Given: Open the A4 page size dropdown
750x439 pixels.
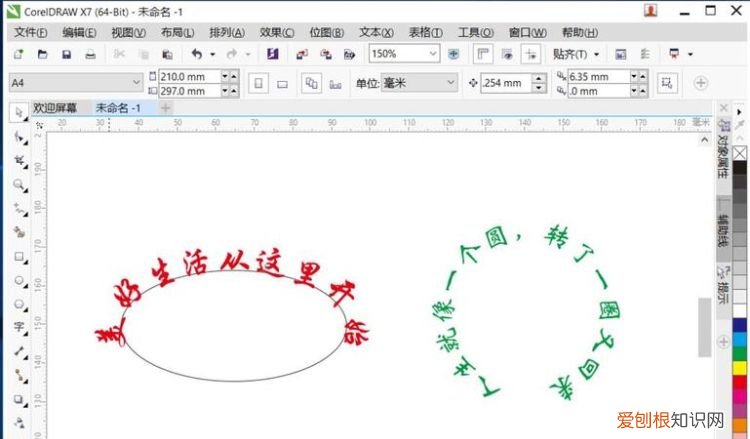Looking at the screenshot, I should 136,83.
